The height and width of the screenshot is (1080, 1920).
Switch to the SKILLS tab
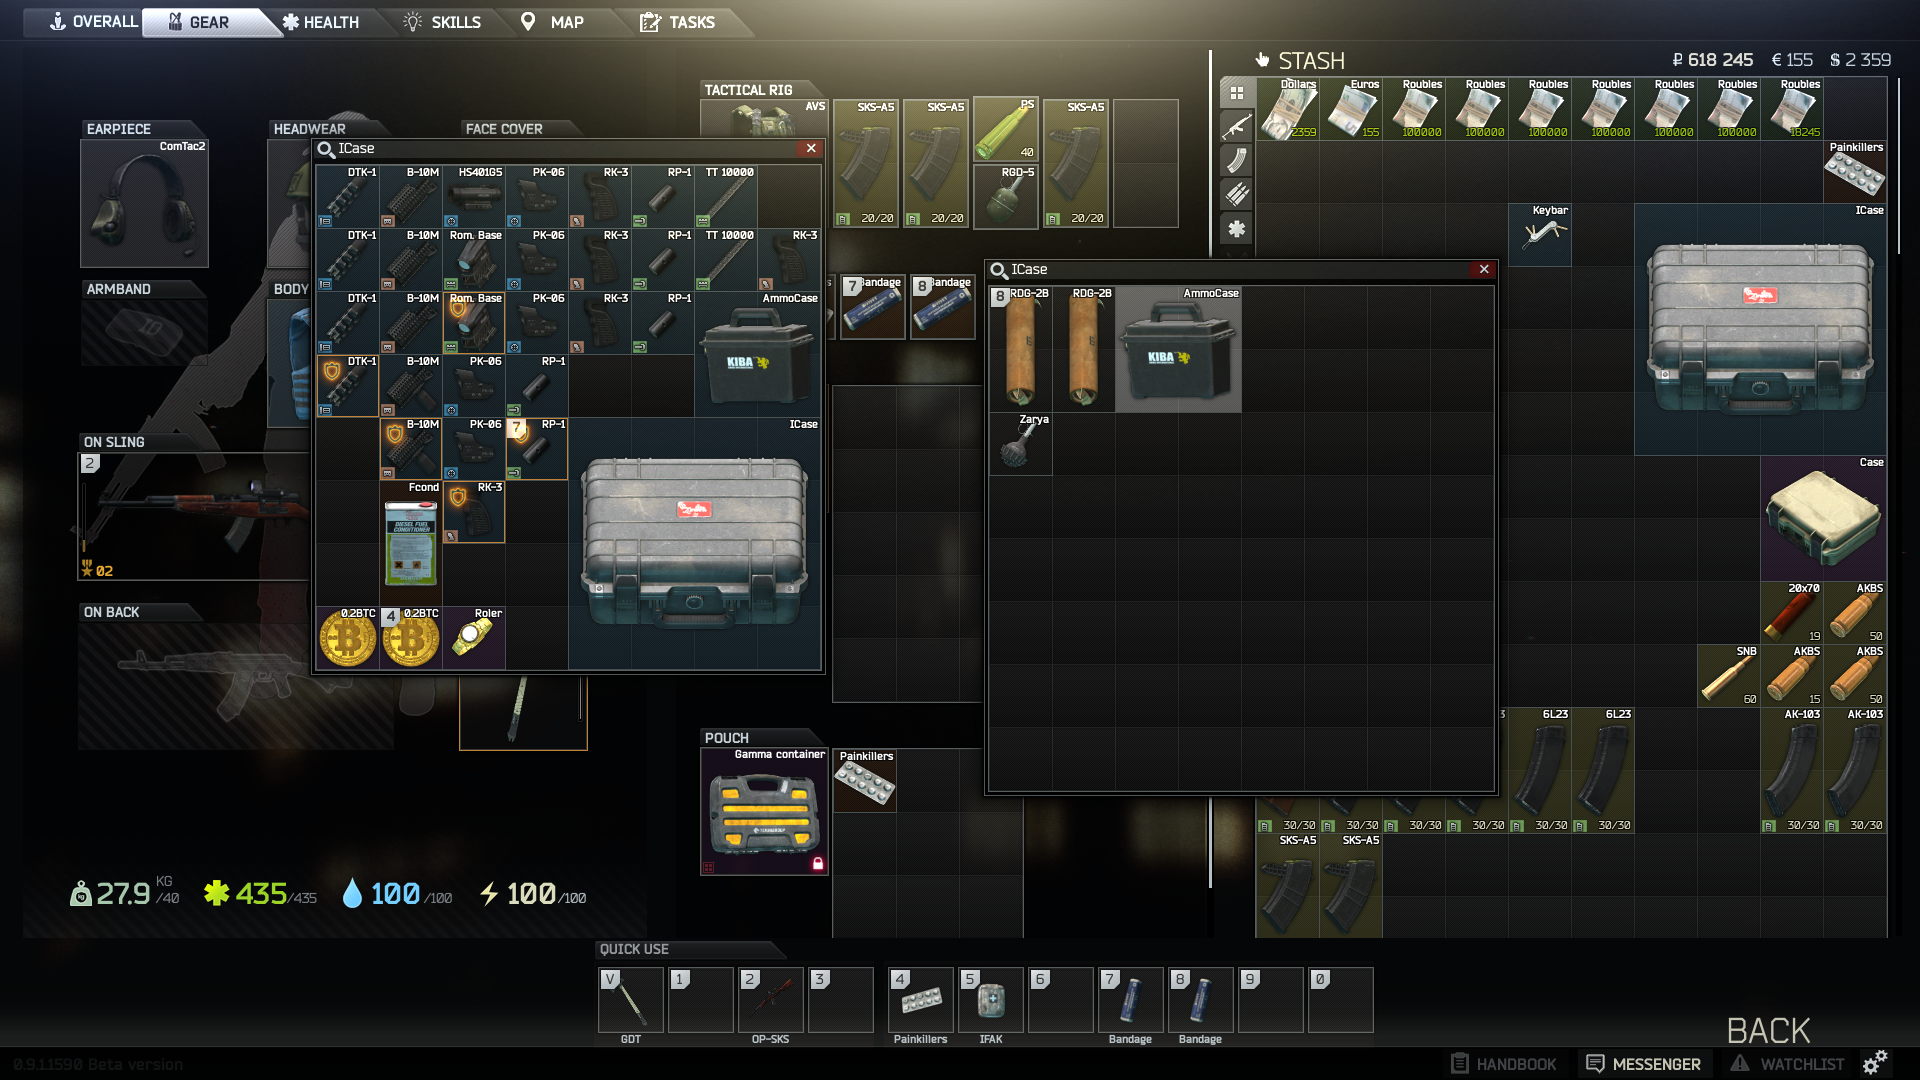444,21
